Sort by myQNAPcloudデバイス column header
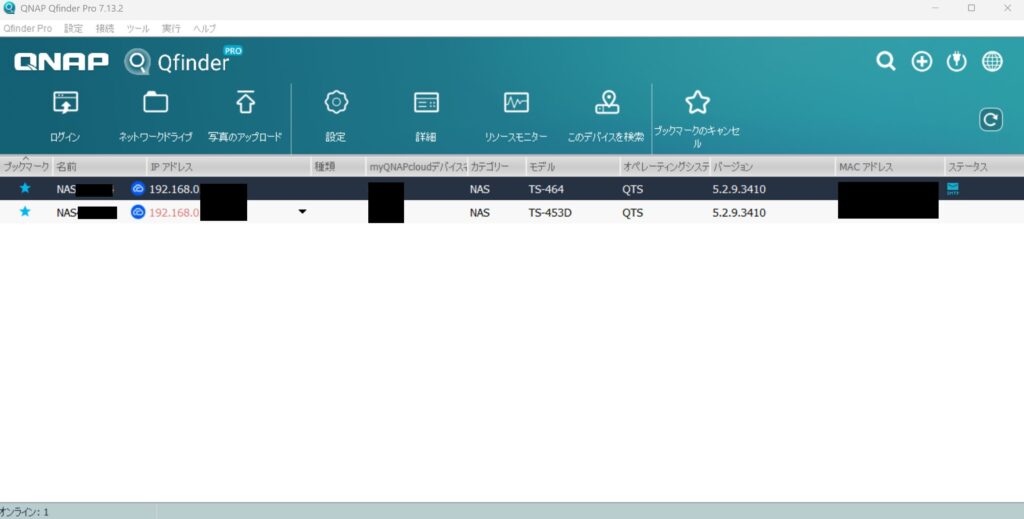 (x=417, y=166)
